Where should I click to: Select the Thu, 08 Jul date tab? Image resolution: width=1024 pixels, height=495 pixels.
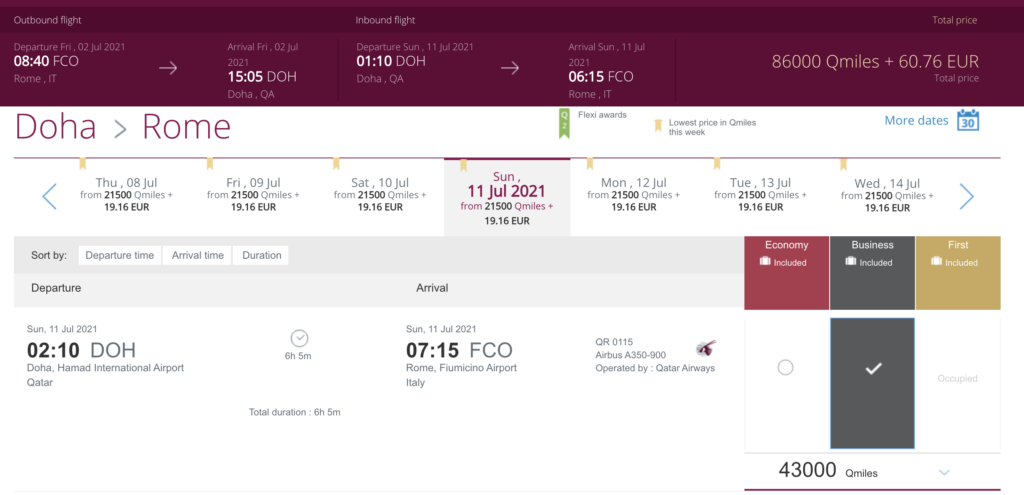127,195
